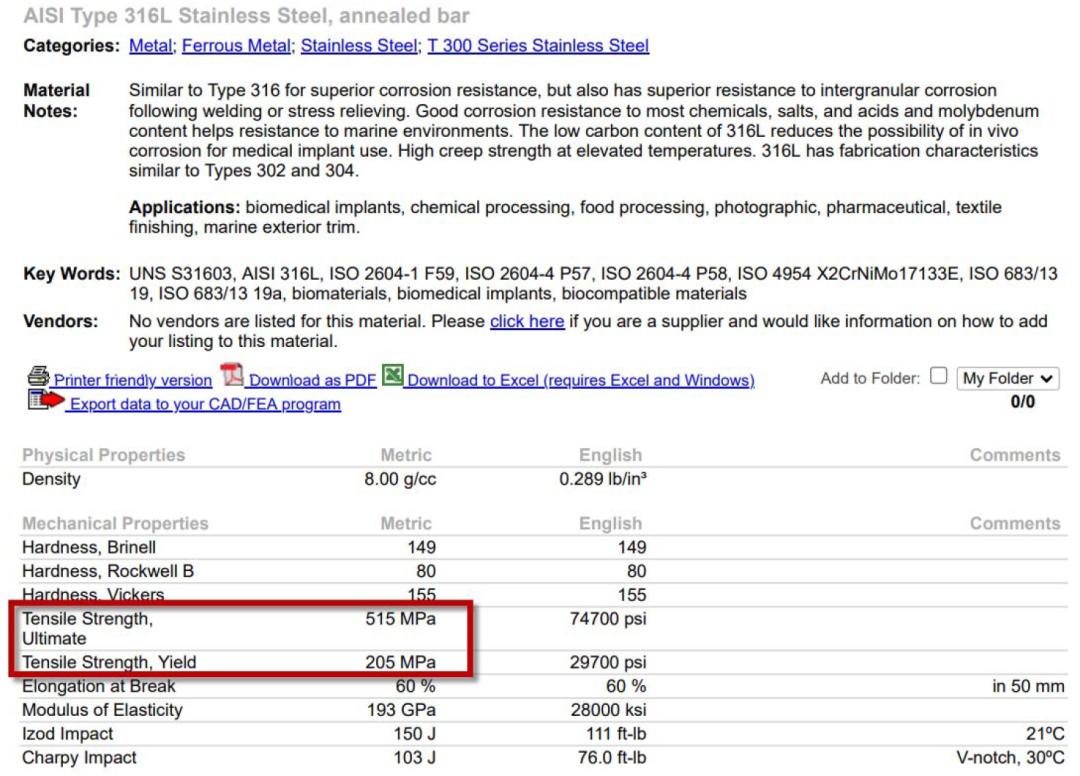Image resolution: width=1080 pixels, height=776 pixels.
Task: Select the 150 J Izod value
Action: click(x=415, y=734)
